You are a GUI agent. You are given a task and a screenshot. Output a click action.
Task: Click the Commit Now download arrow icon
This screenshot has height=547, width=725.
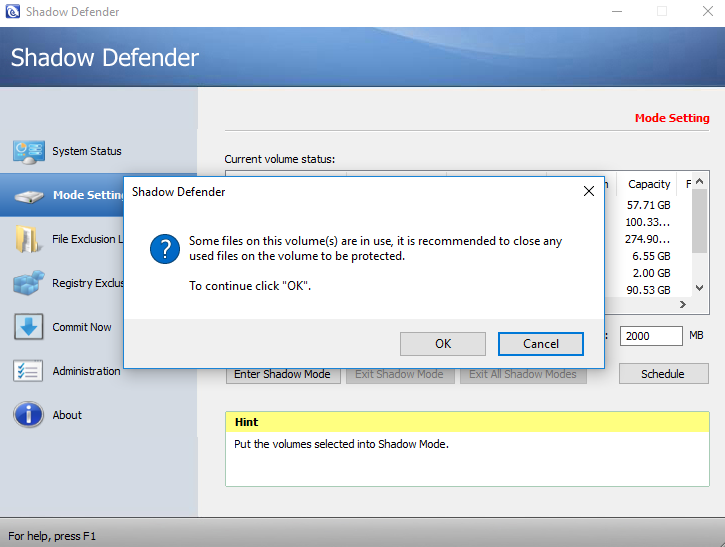(x=29, y=327)
